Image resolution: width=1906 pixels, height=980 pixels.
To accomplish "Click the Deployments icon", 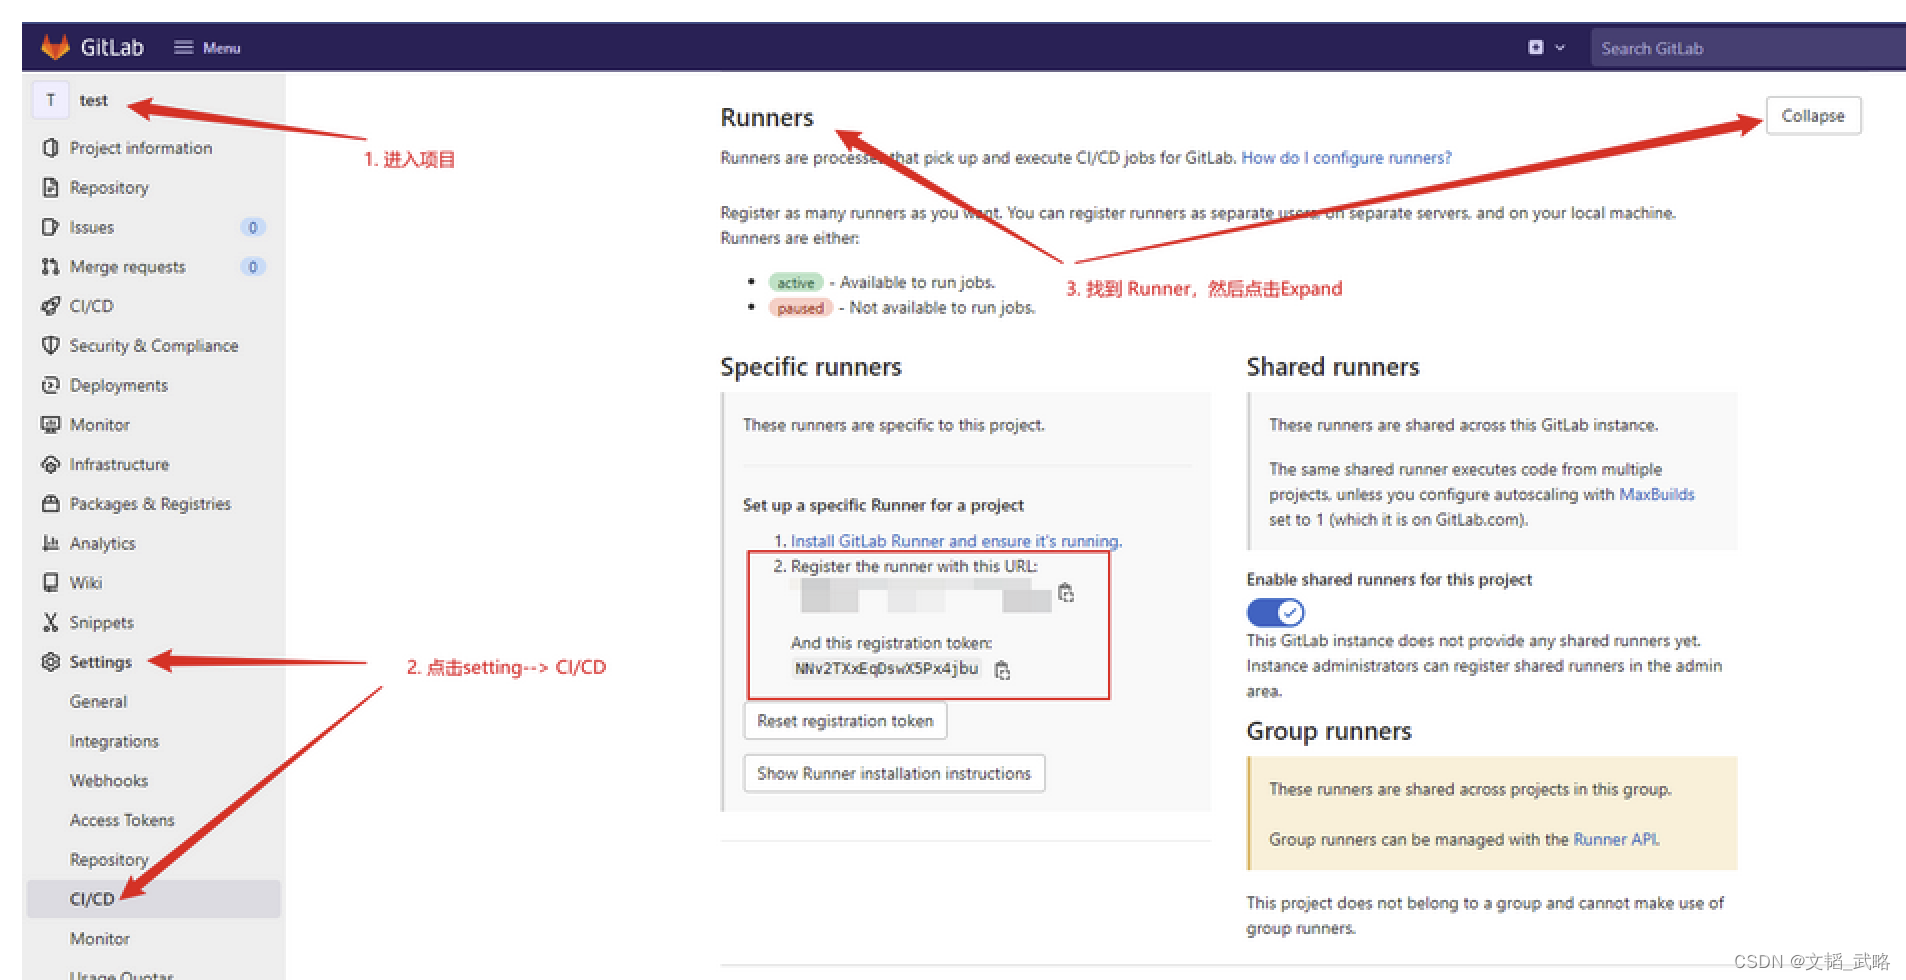I will [50, 385].
